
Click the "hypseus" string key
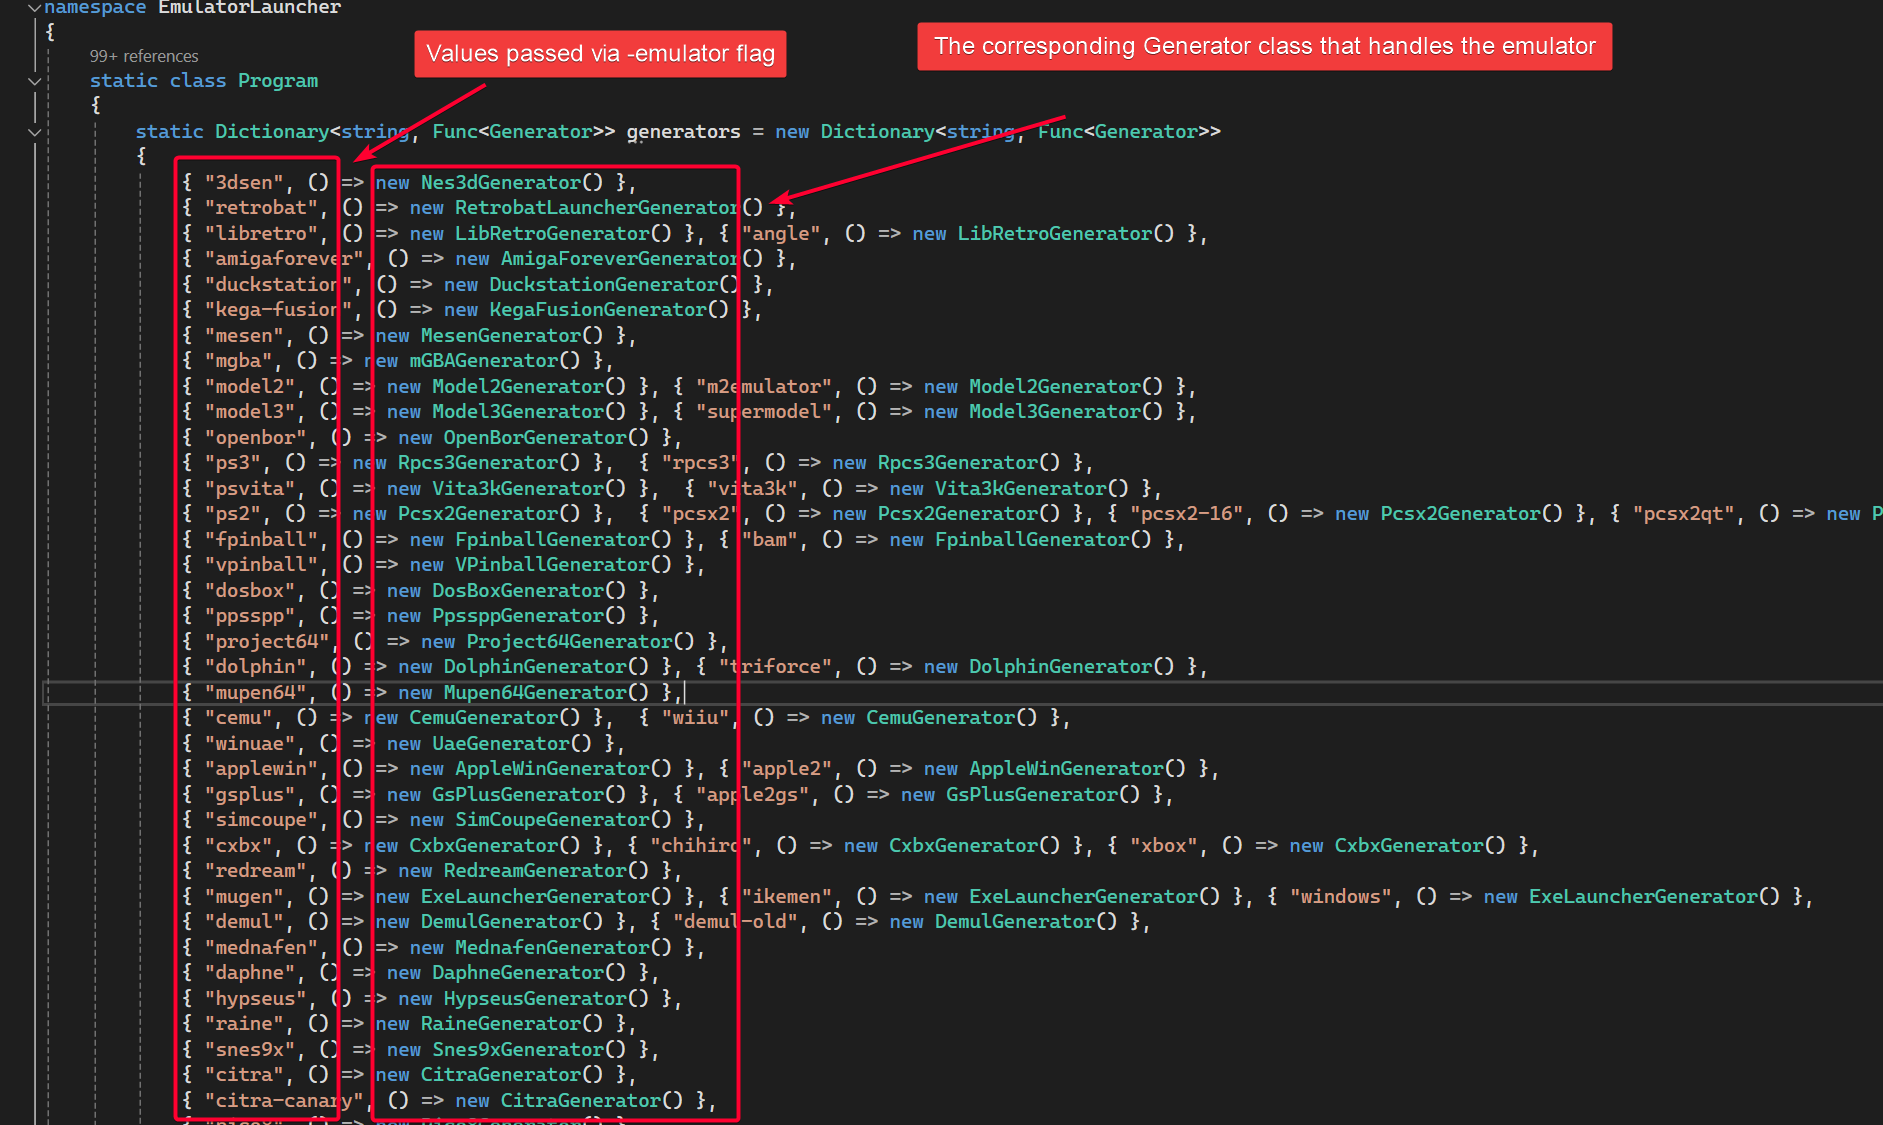256,999
